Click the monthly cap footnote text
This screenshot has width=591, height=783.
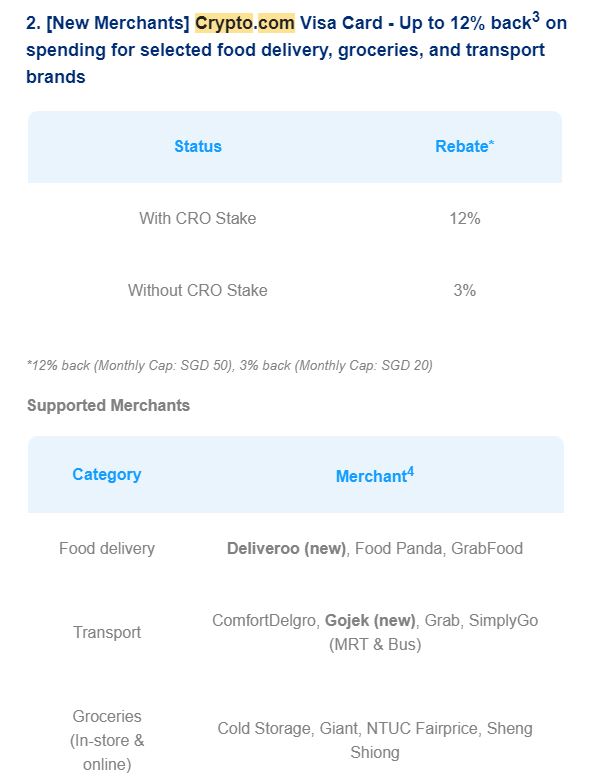[x=230, y=366]
